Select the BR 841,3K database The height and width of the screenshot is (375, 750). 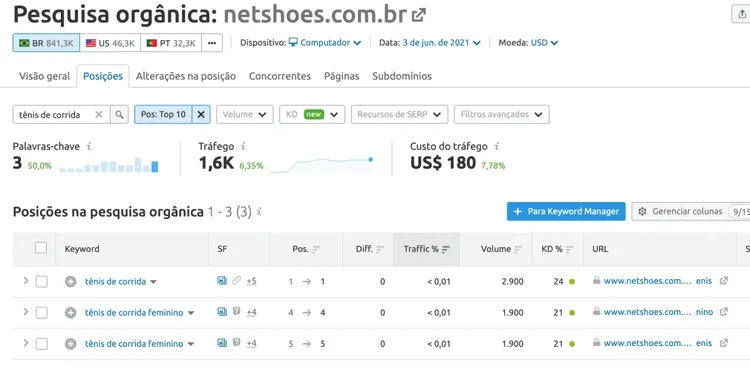click(x=46, y=43)
